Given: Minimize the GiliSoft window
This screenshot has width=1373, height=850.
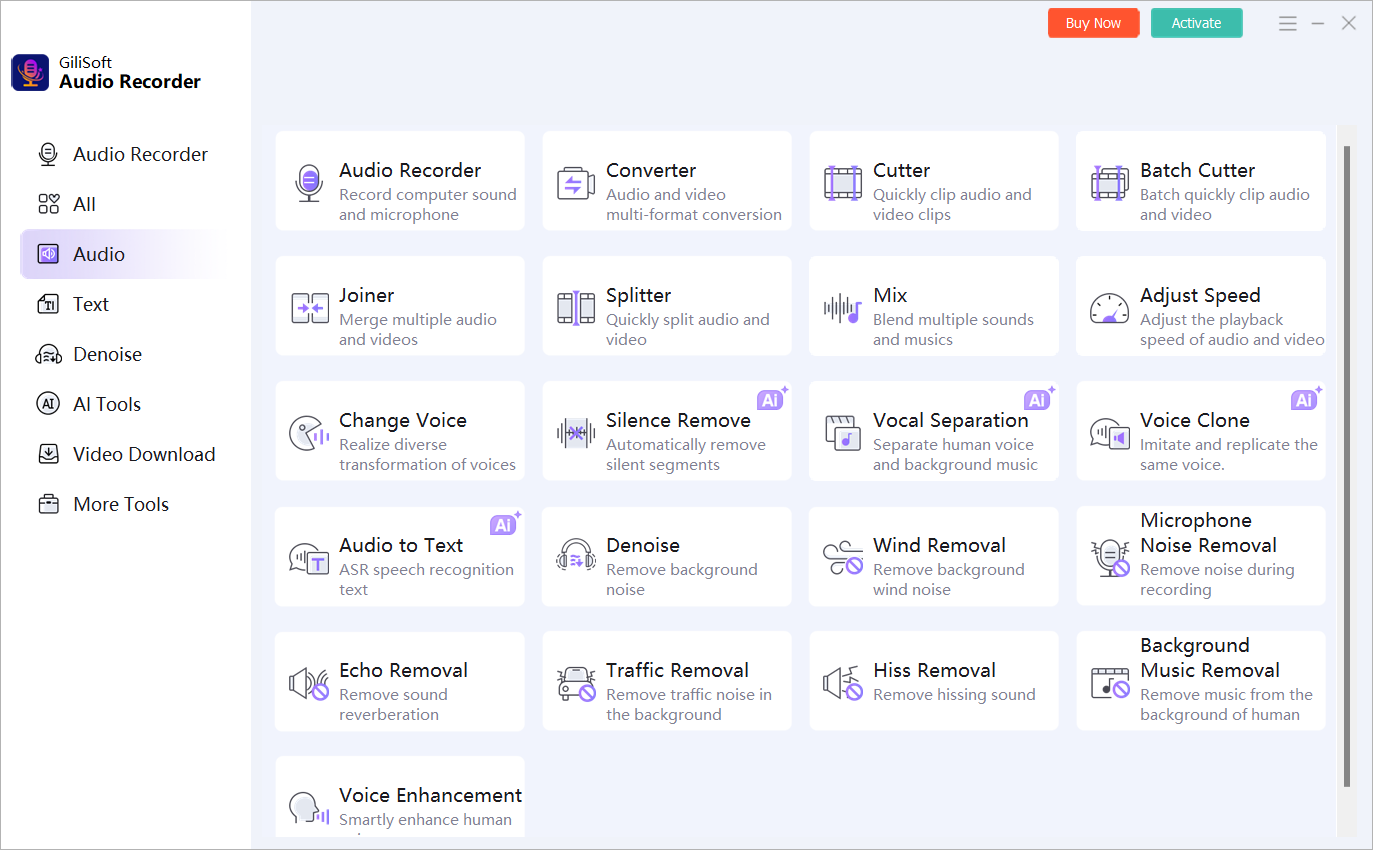Looking at the screenshot, I should coord(1318,23).
